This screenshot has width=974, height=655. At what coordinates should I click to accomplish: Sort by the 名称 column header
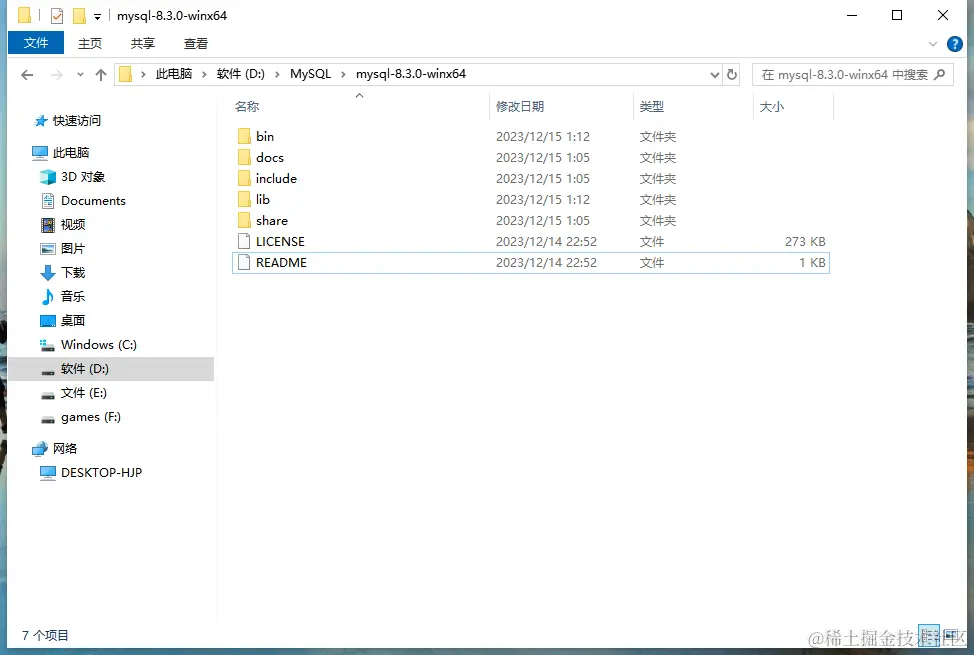coord(247,107)
